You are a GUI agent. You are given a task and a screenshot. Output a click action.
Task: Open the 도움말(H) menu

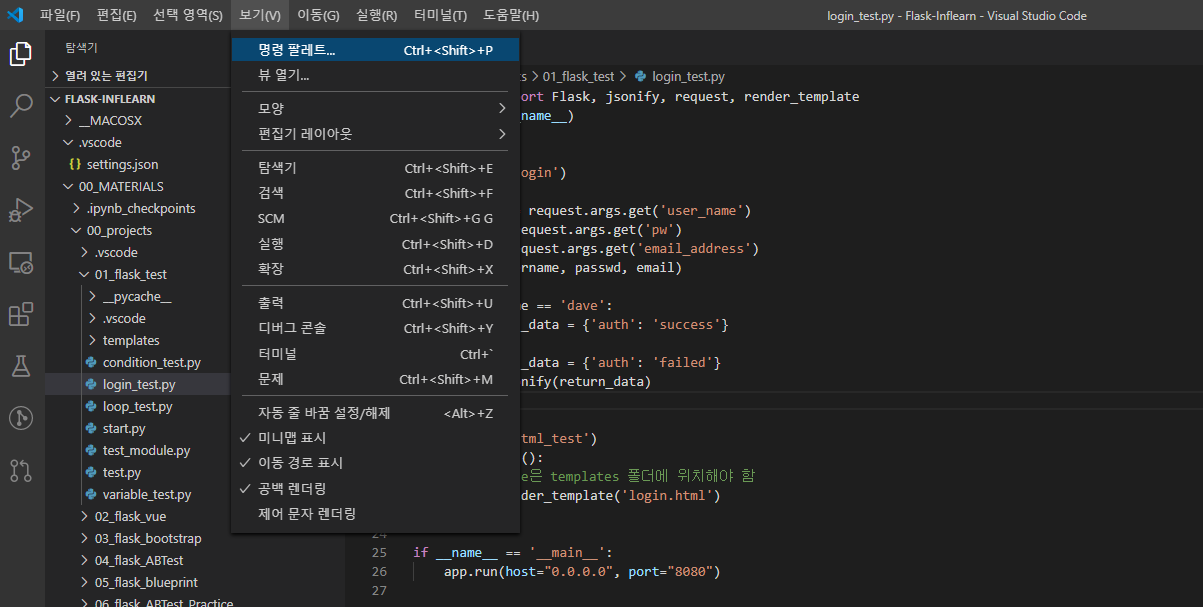click(x=511, y=15)
